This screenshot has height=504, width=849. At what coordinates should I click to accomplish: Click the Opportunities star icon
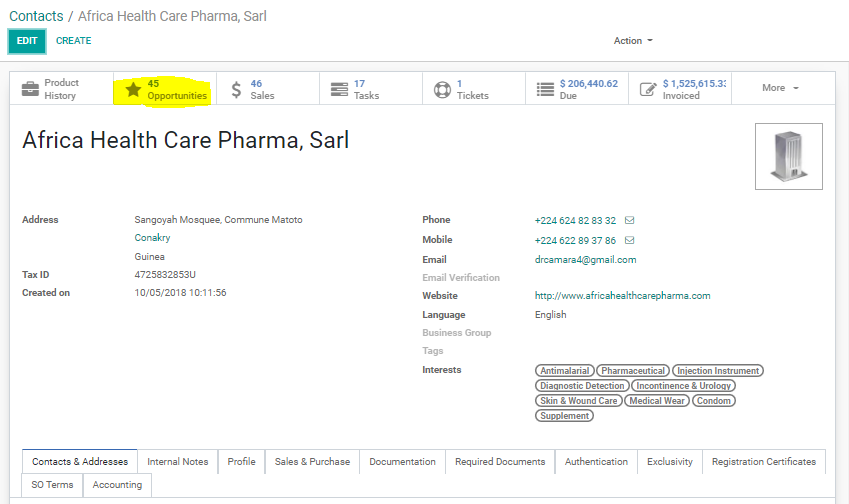pos(133,89)
